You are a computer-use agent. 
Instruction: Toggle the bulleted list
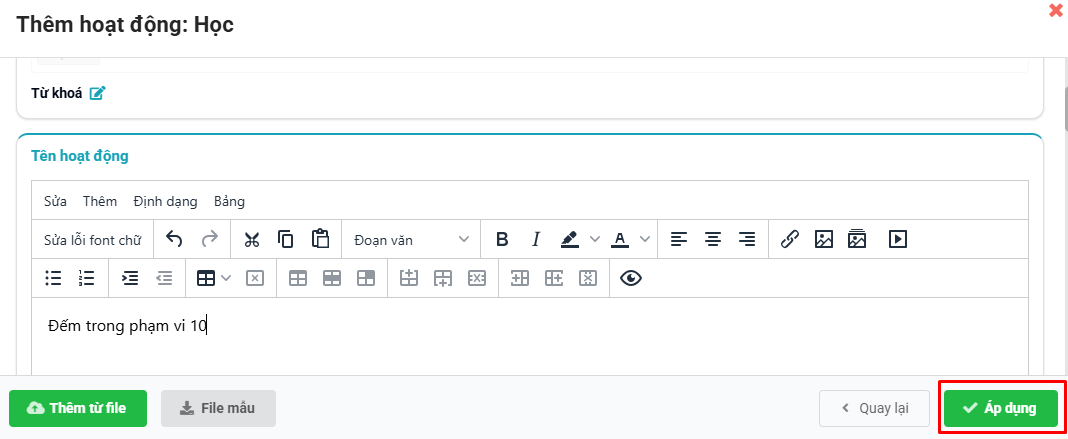point(53,278)
